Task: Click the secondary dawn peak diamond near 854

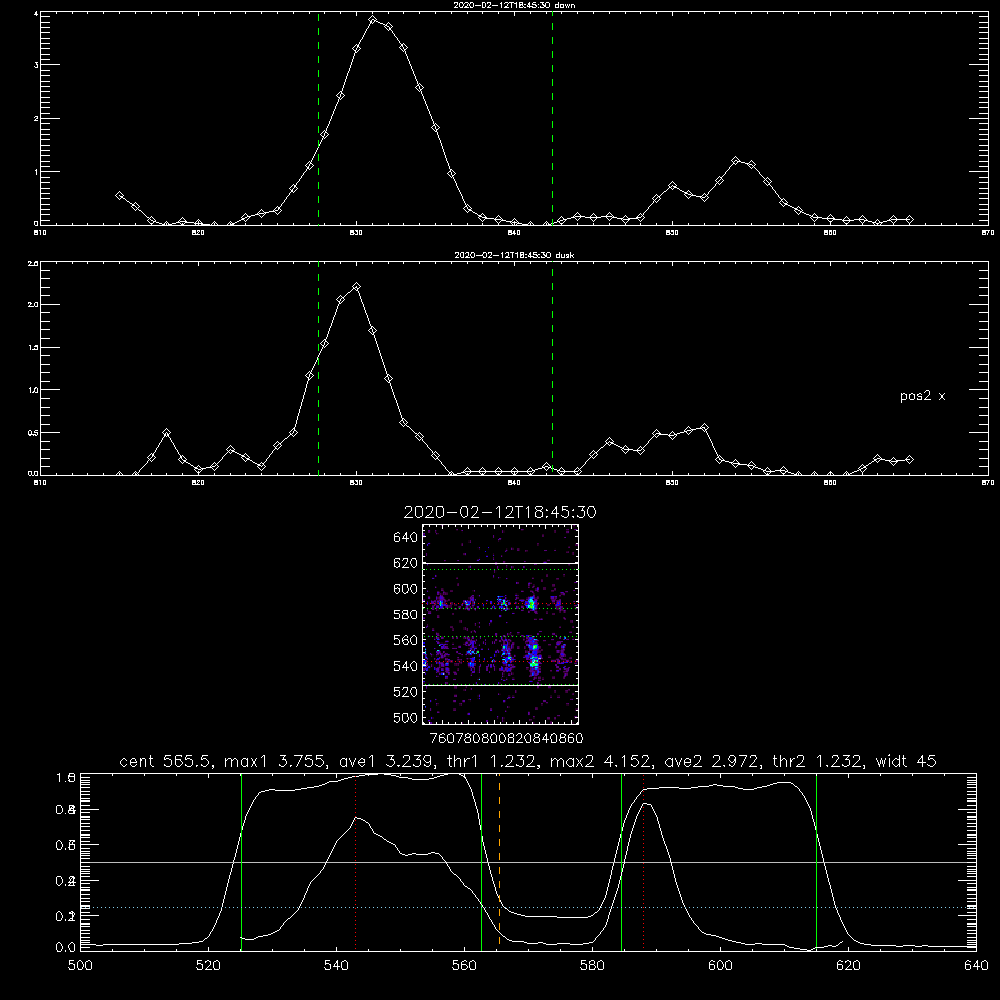Action: click(735, 161)
